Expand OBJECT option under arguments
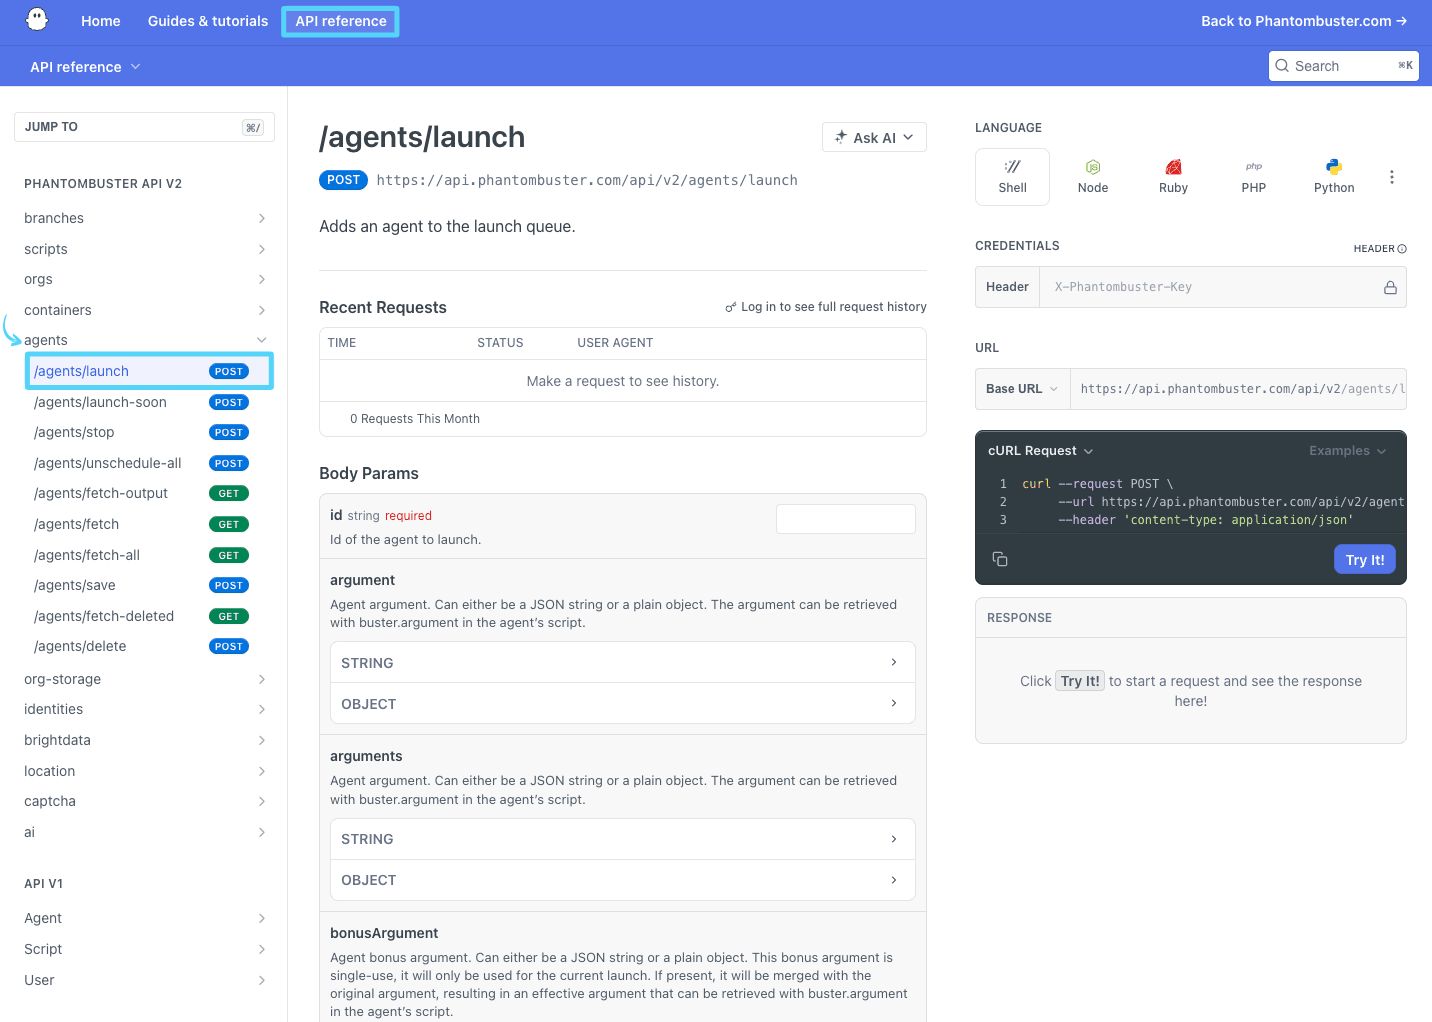Viewport: 1432px width, 1022px height. 622,880
